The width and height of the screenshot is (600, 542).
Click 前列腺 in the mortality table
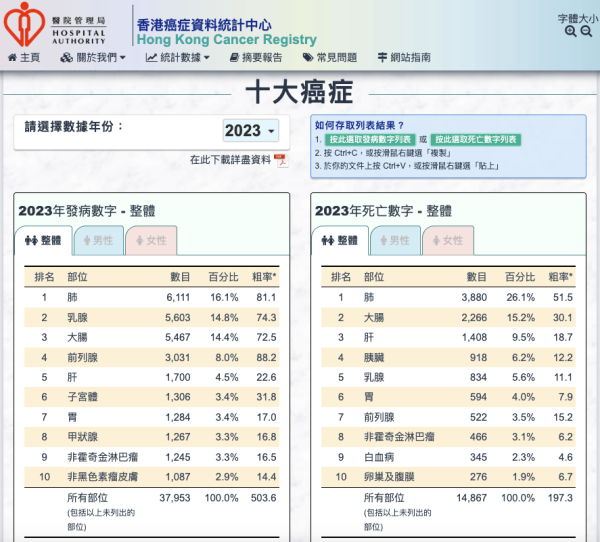[379, 417]
